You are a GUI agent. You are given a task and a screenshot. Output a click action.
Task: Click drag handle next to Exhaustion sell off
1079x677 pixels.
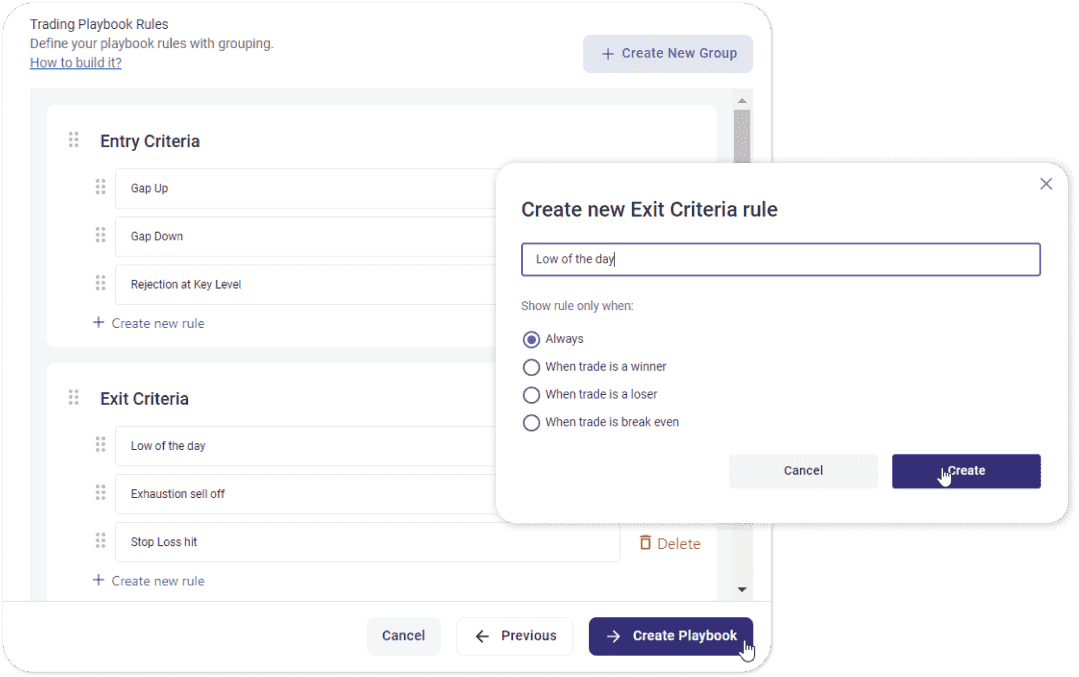pyautogui.click(x=100, y=493)
